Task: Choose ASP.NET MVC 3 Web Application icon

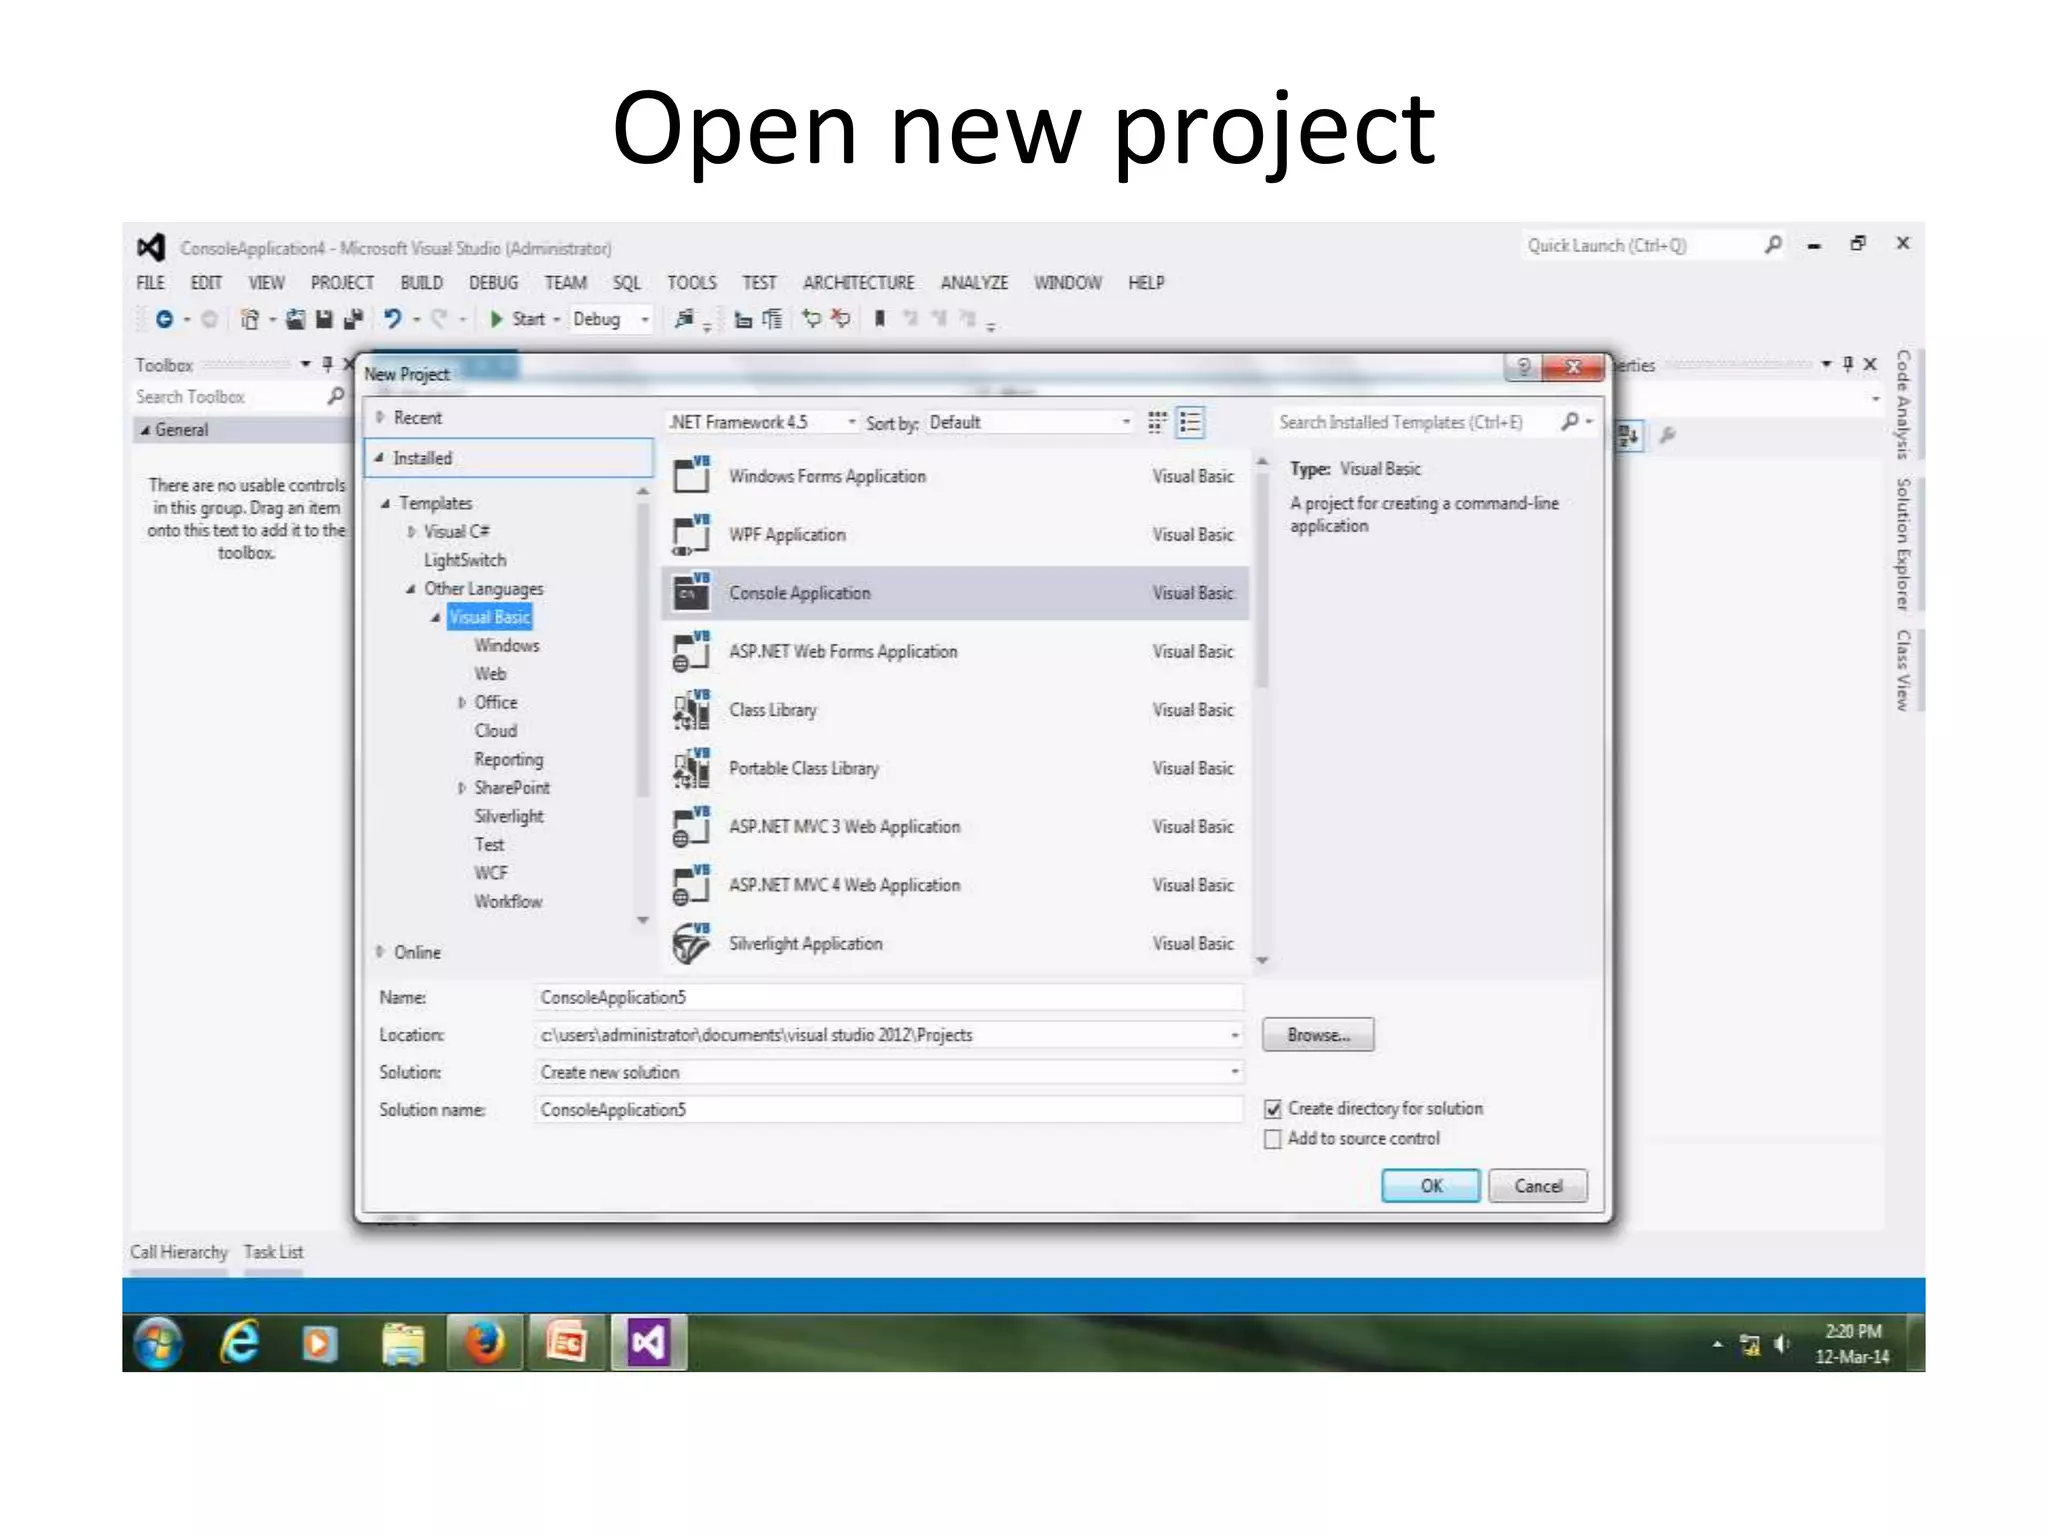Action: point(691,826)
